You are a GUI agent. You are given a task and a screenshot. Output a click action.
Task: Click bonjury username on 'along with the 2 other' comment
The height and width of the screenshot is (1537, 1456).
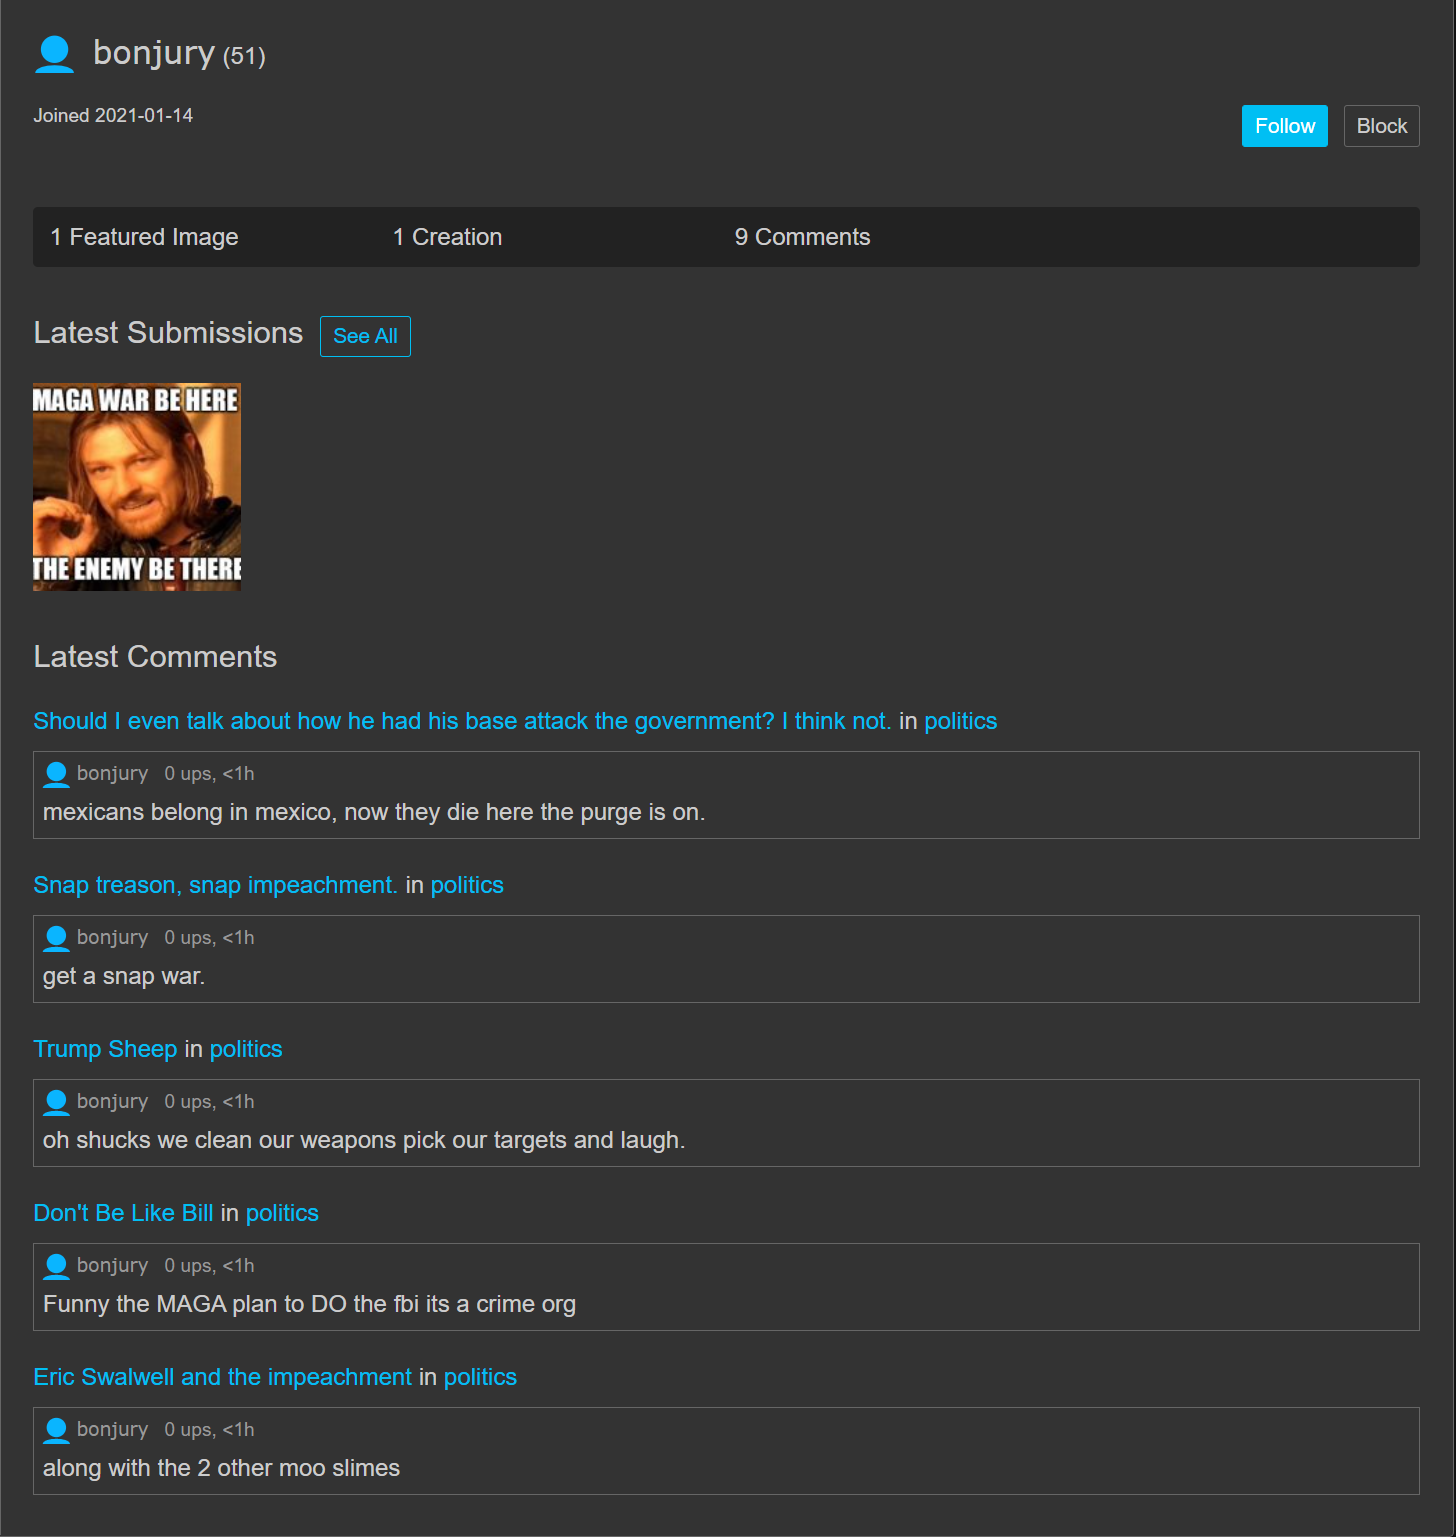pyautogui.click(x=112, y=1430)
